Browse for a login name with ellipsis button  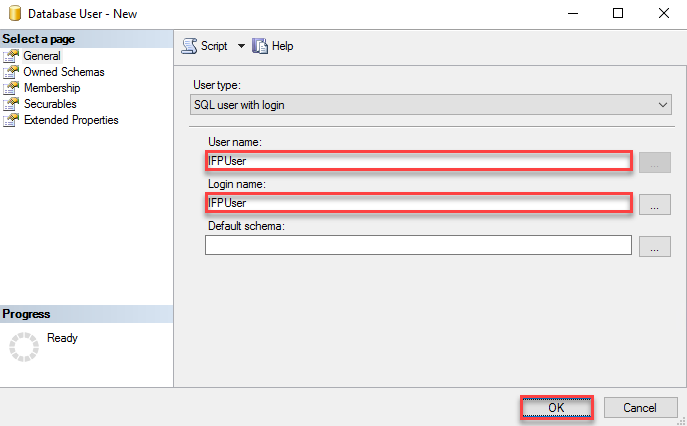coord(654,204)
